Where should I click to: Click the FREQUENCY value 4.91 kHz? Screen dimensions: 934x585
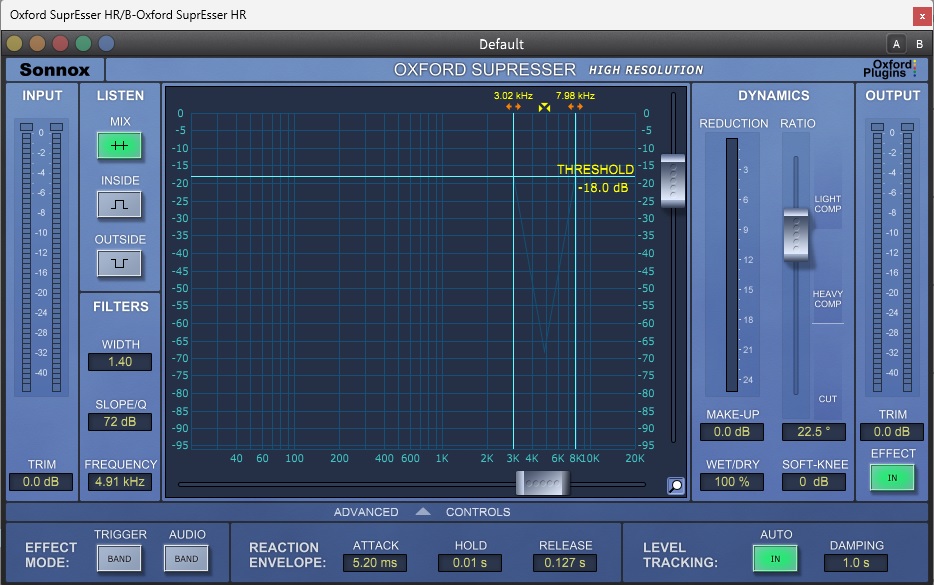pyautogui.click(x=120, y=482)
